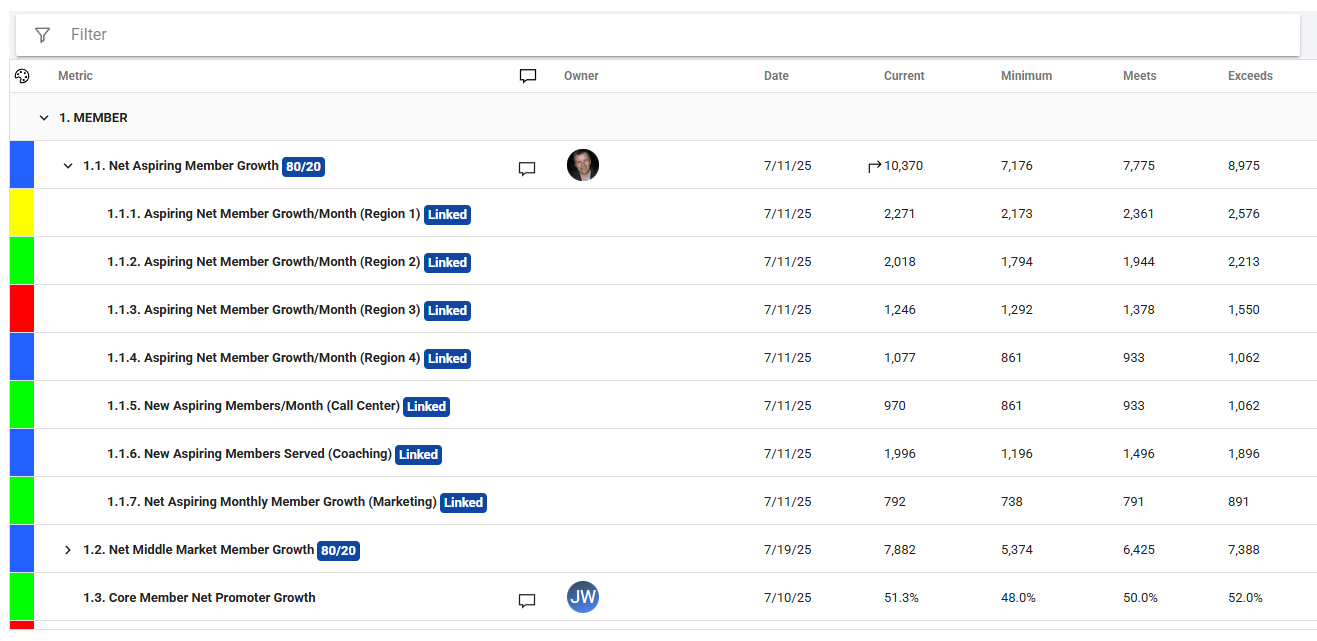Click the linked arrow icon beside 10,370
Screen dimensions: 1317x641
coord(875,166)
